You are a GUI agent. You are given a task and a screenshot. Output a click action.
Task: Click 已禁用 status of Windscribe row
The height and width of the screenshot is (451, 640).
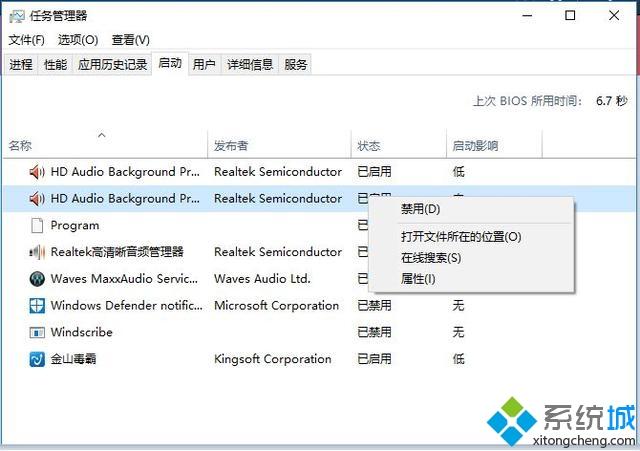click(x=374, y=332)
